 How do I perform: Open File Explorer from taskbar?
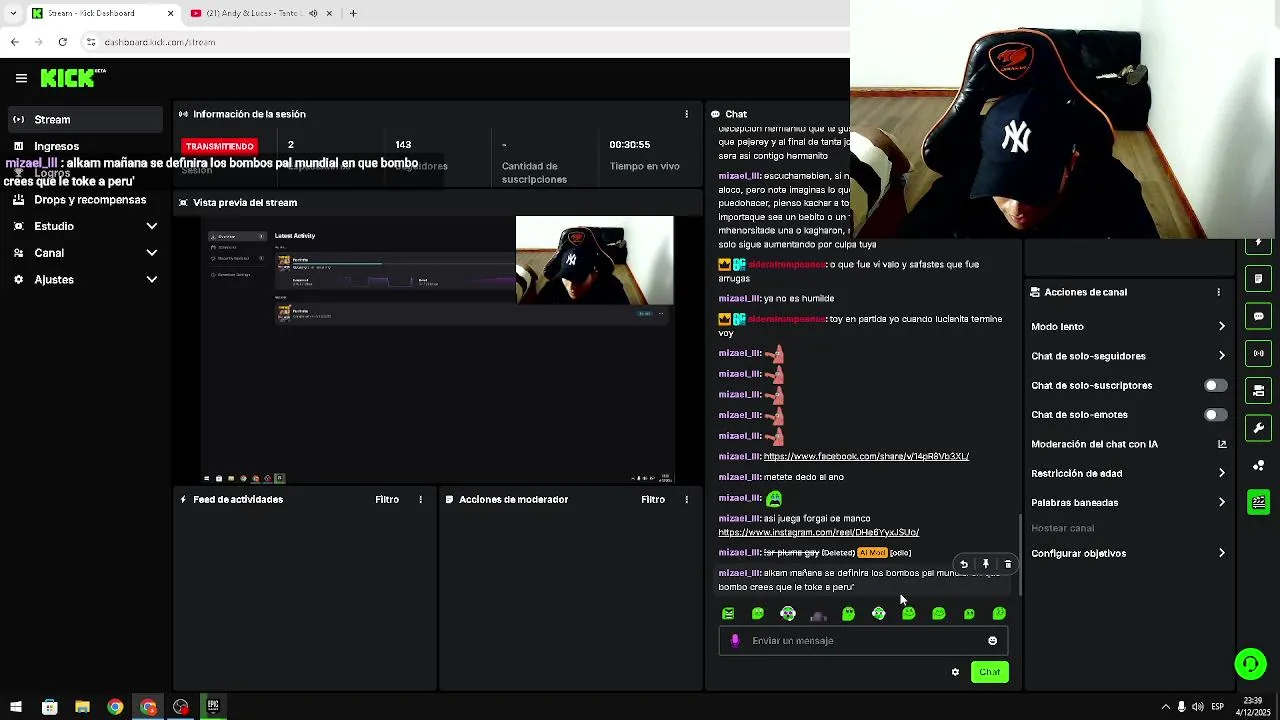click(x=82, y=707)
